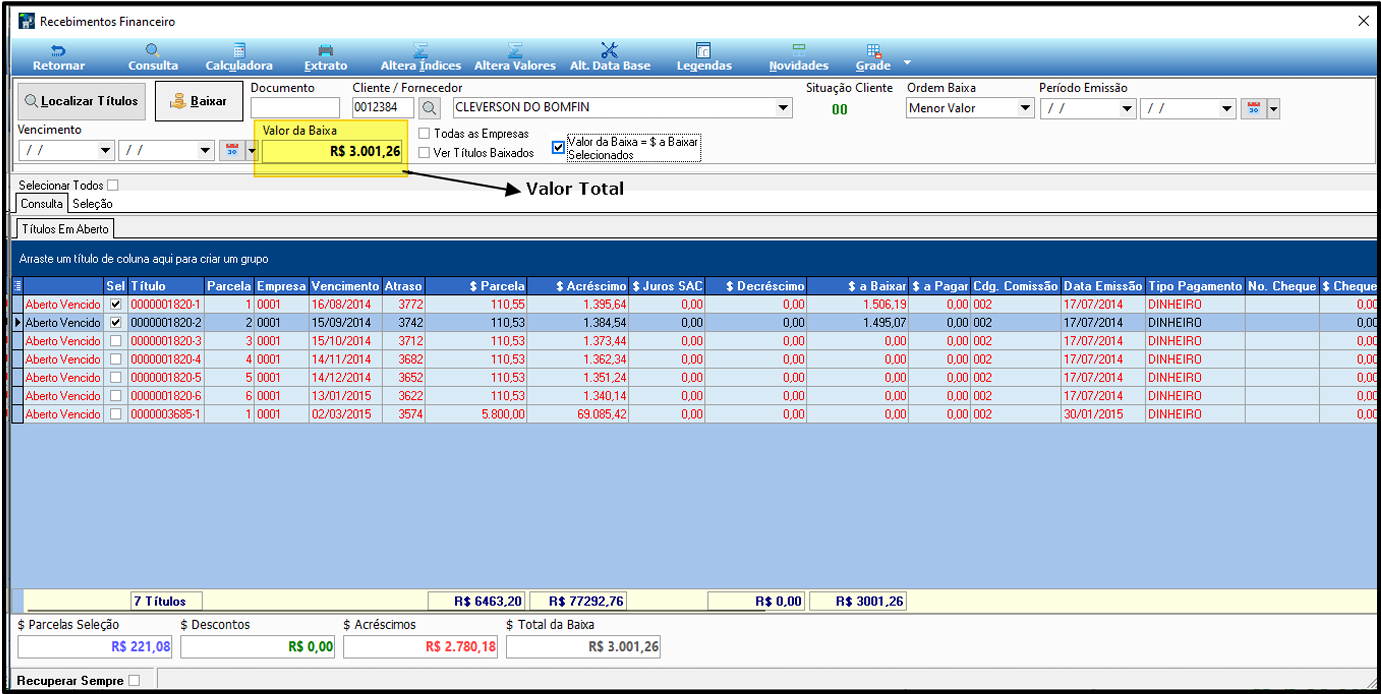Click the Vencimento cell 15/10/2014
1381x694 pixels.
pyautogui.click(x=345, y=341)
